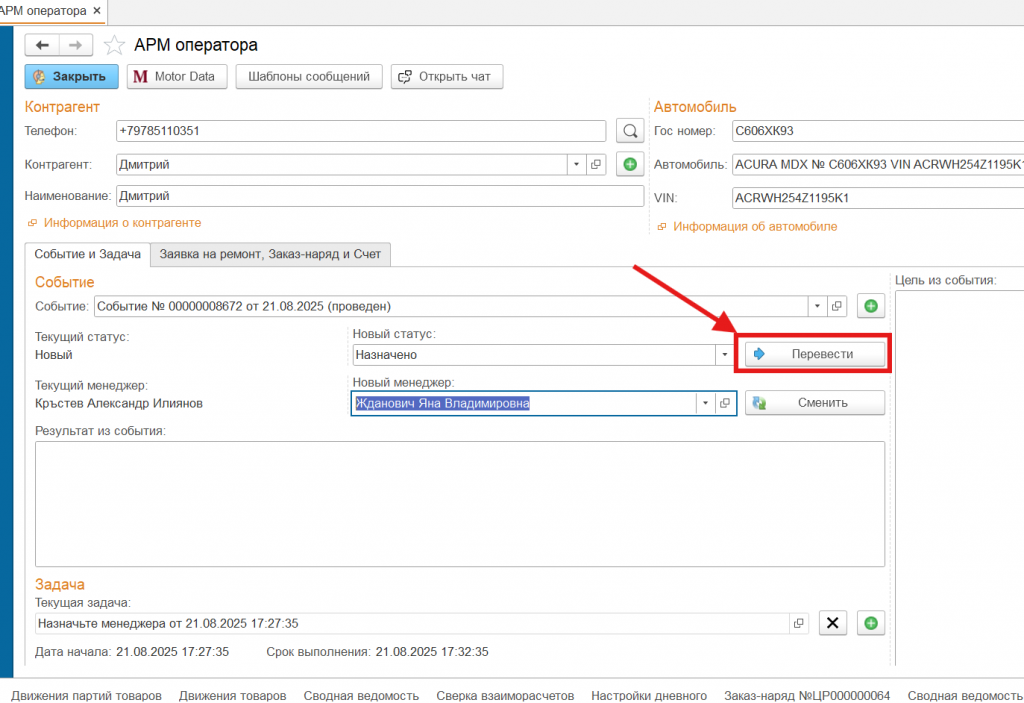1024x703 pixels.
Task: Click into the Результат из события text area
Action: coord(460,503)
